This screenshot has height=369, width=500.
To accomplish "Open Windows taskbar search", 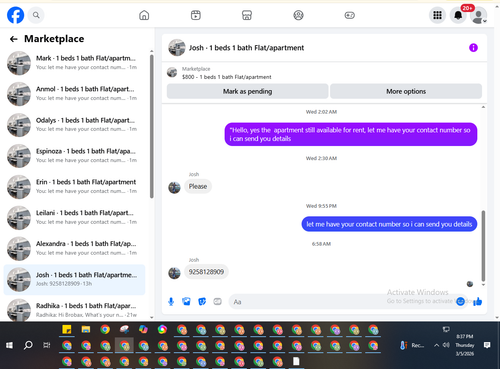I will [28, 345].
